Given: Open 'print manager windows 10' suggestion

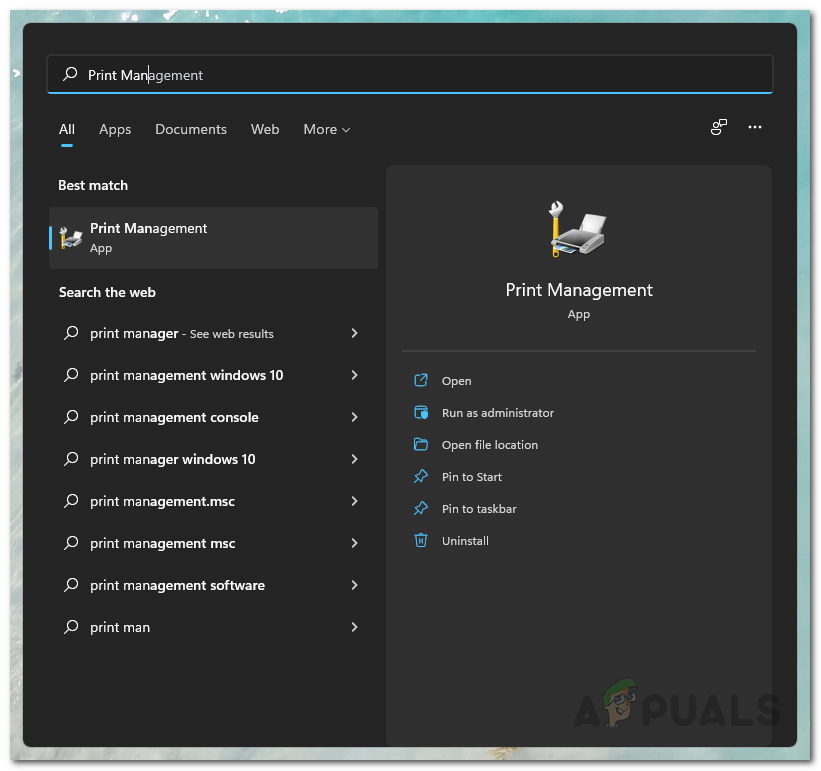Looking at the screenshot, I should 213,459.
